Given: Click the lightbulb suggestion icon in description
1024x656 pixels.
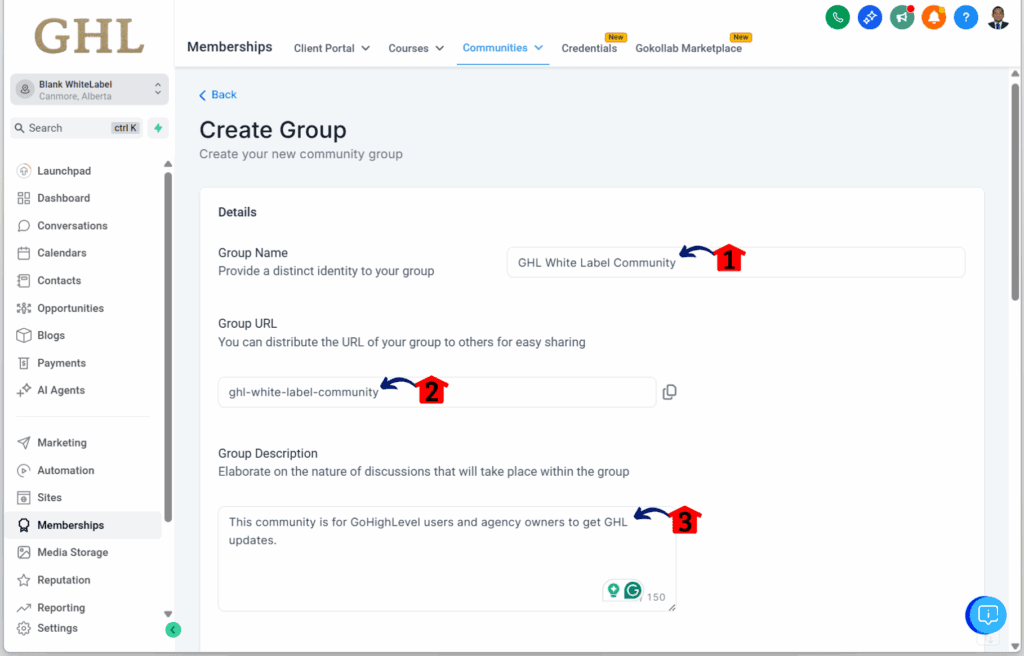Looking at the screenshot, I should tap(613, 591).
